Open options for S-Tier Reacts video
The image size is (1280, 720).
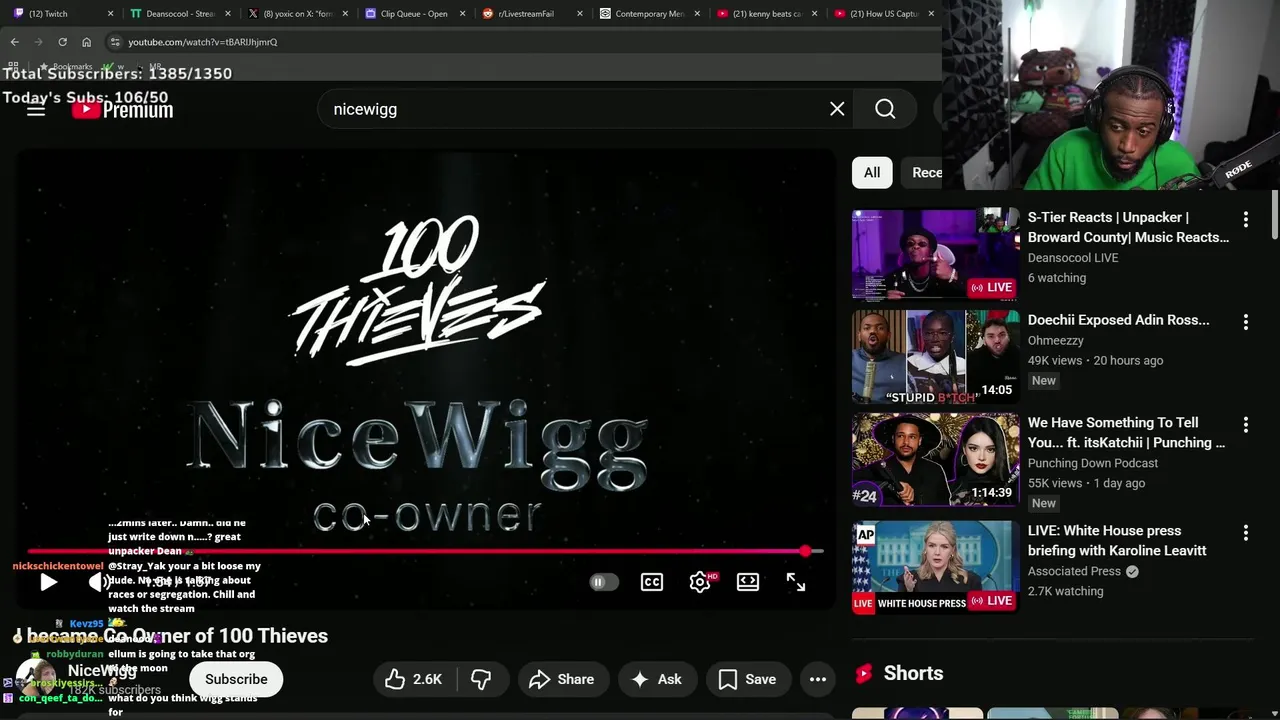(1245, 219)
